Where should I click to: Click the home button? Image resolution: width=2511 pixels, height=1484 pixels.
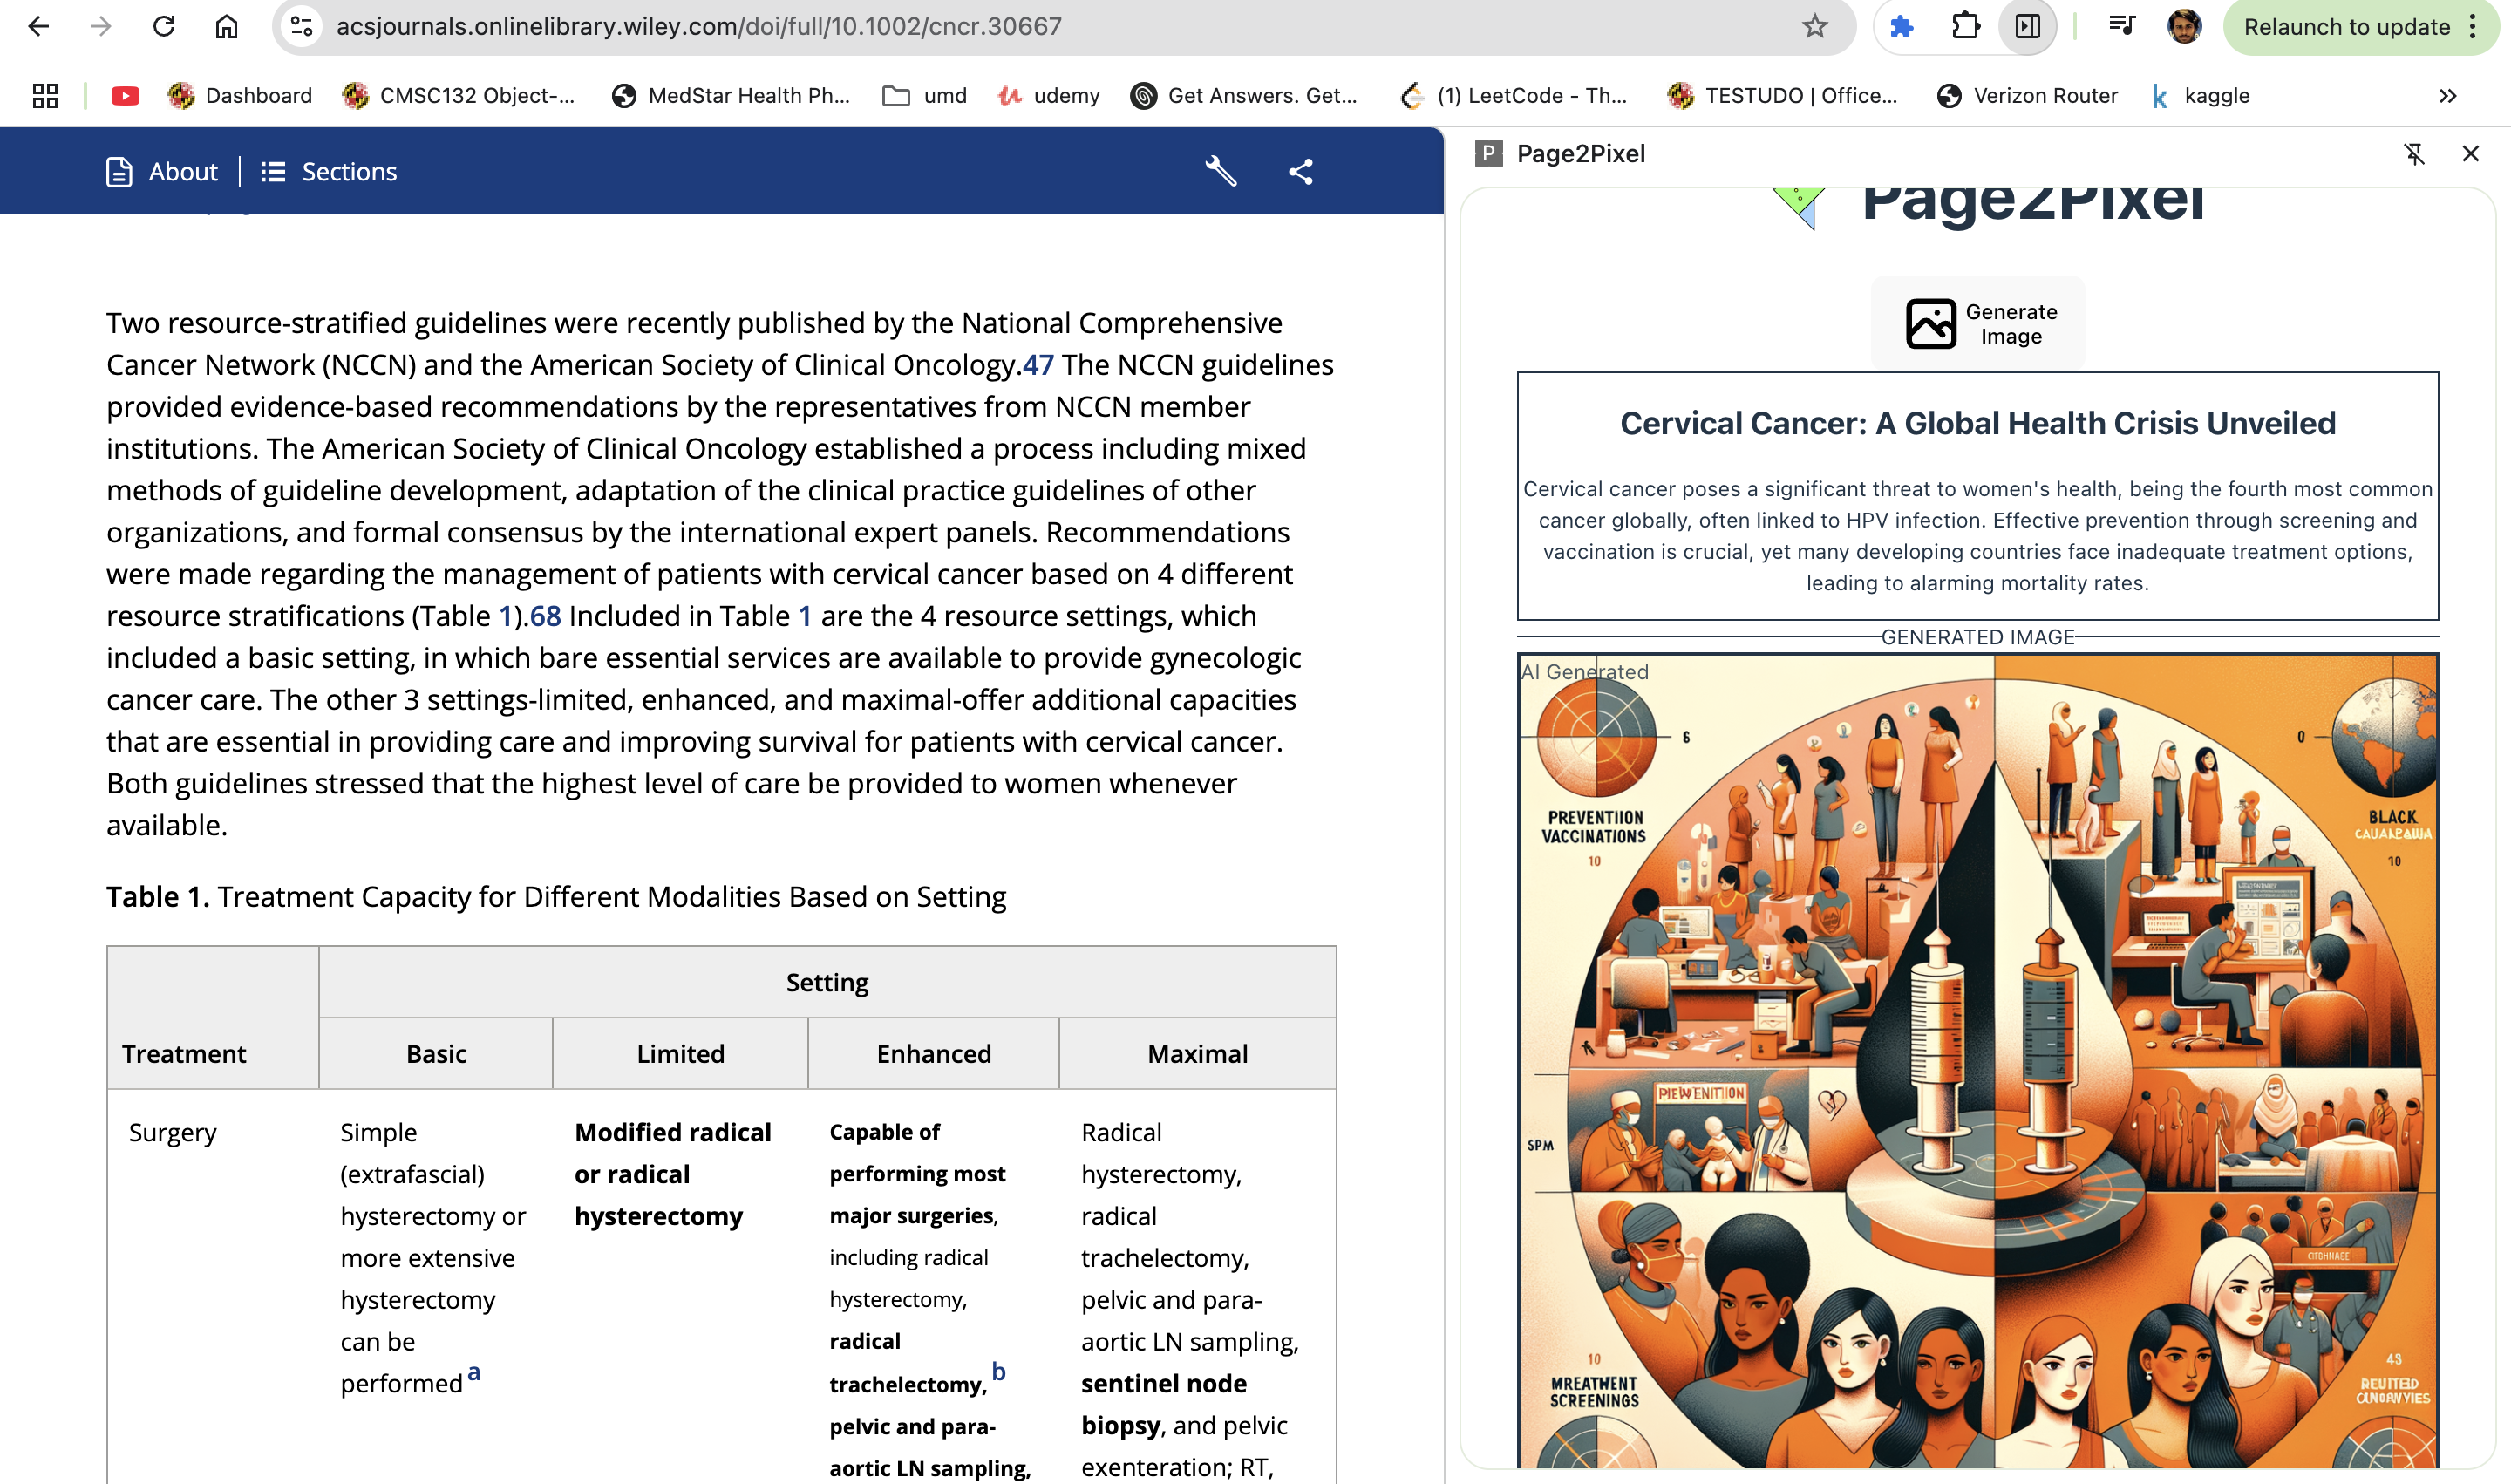tap(227, 26)
